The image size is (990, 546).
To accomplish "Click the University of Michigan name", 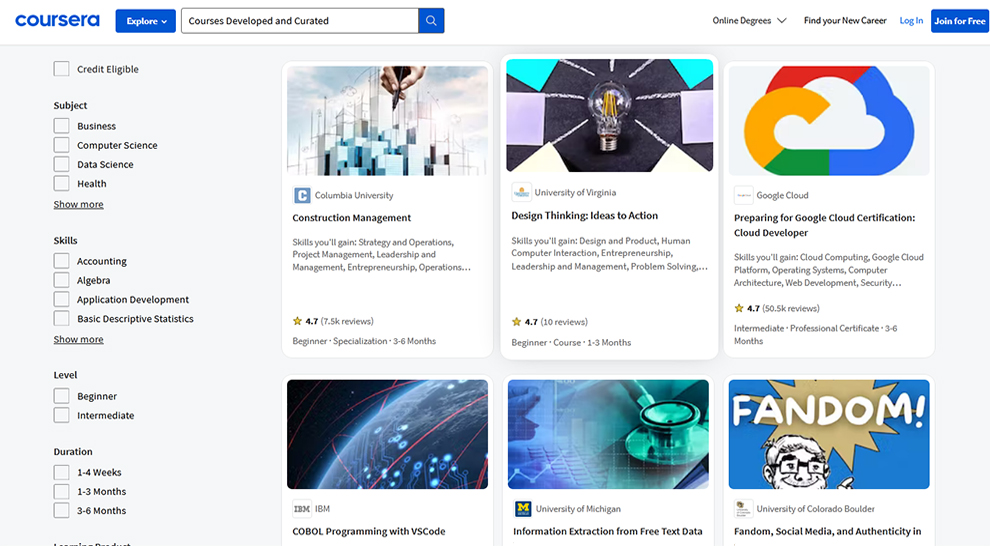I will click(x=578, y=509).
